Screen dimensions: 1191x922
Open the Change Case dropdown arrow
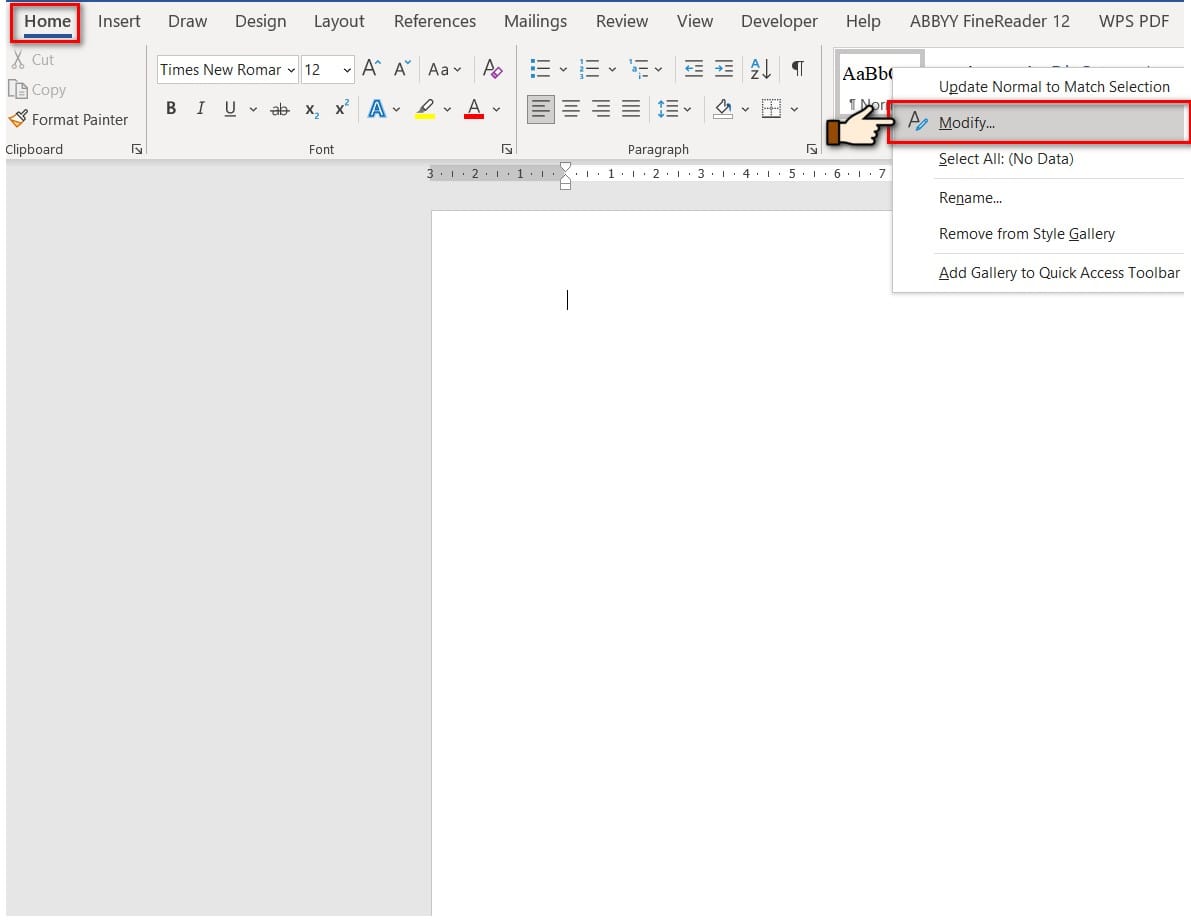tap(457, 70)
